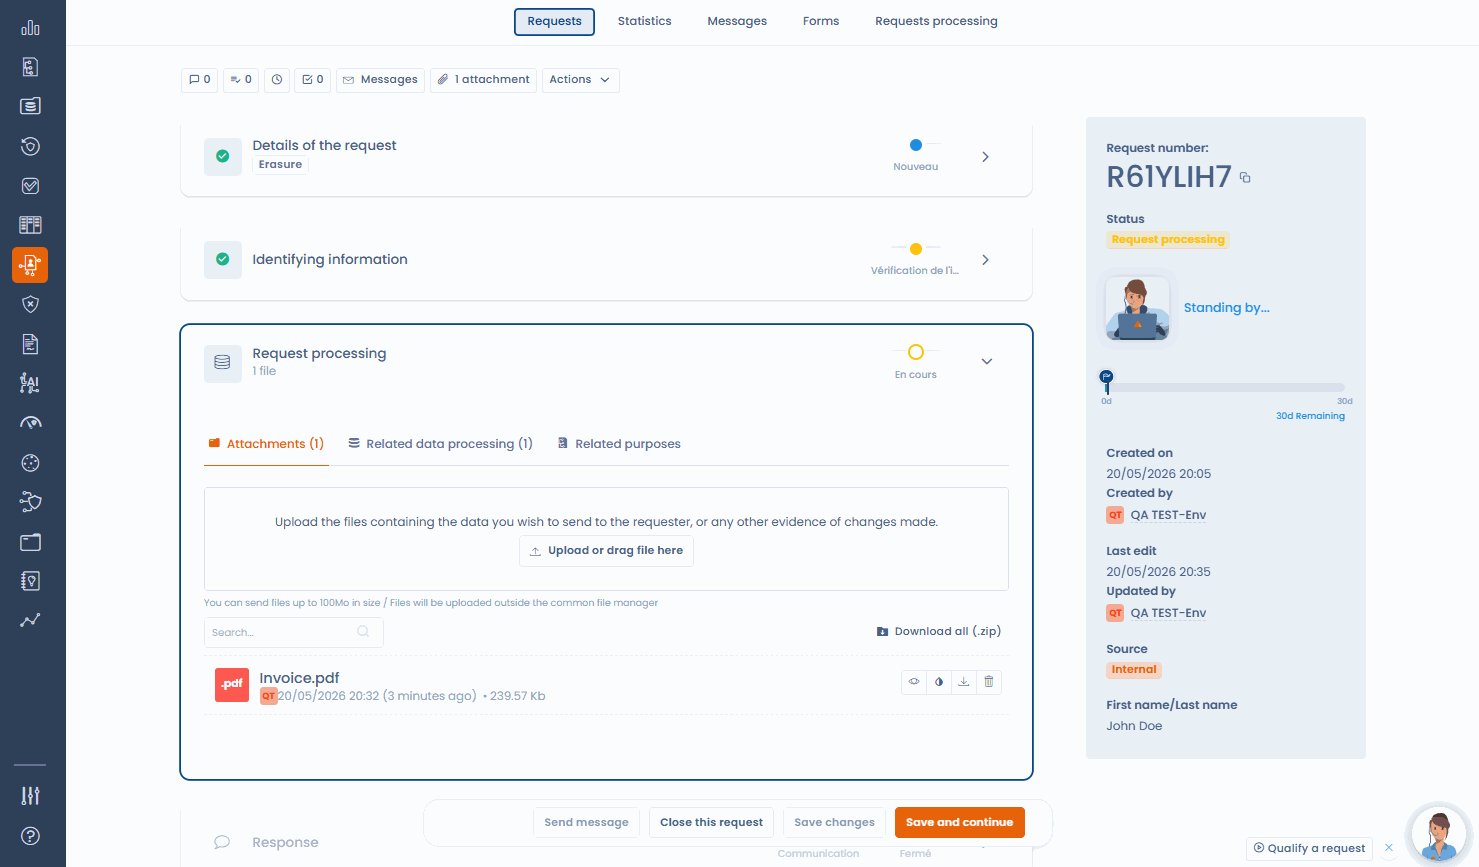
Task: Click the 30-day remaining progress bar
Action: click(x=1225, y=387)
